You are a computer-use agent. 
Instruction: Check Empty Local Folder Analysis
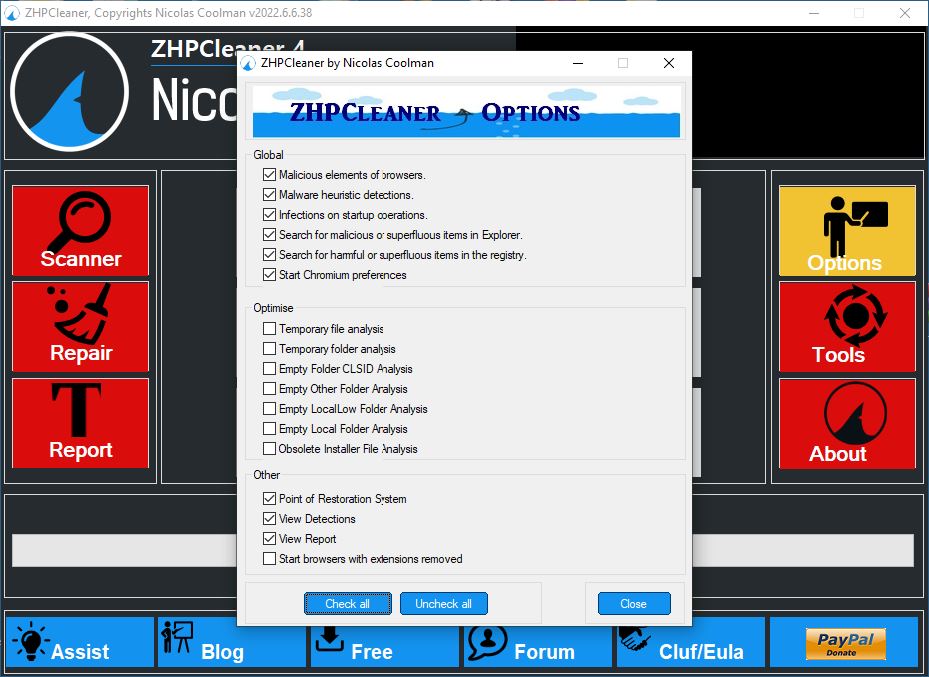pyautogui.click(x=270, y=428)
